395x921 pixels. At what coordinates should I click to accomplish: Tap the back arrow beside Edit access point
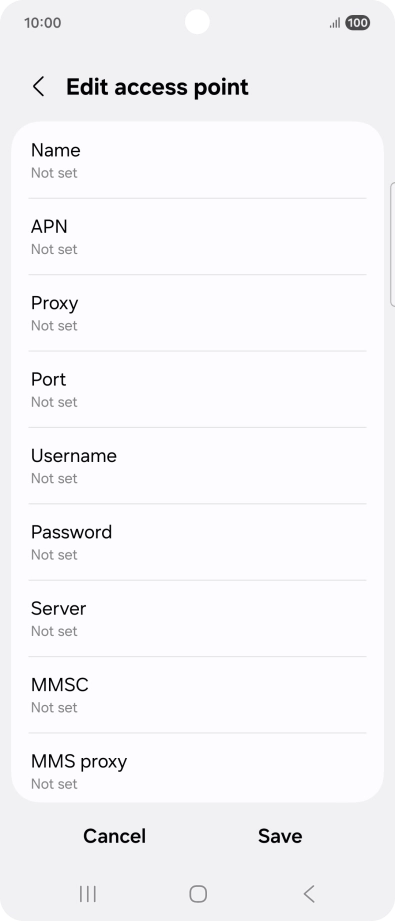click(x=38, y=87)
